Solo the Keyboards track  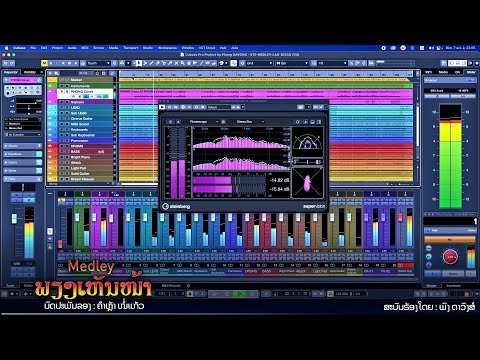tap(67, 130)
